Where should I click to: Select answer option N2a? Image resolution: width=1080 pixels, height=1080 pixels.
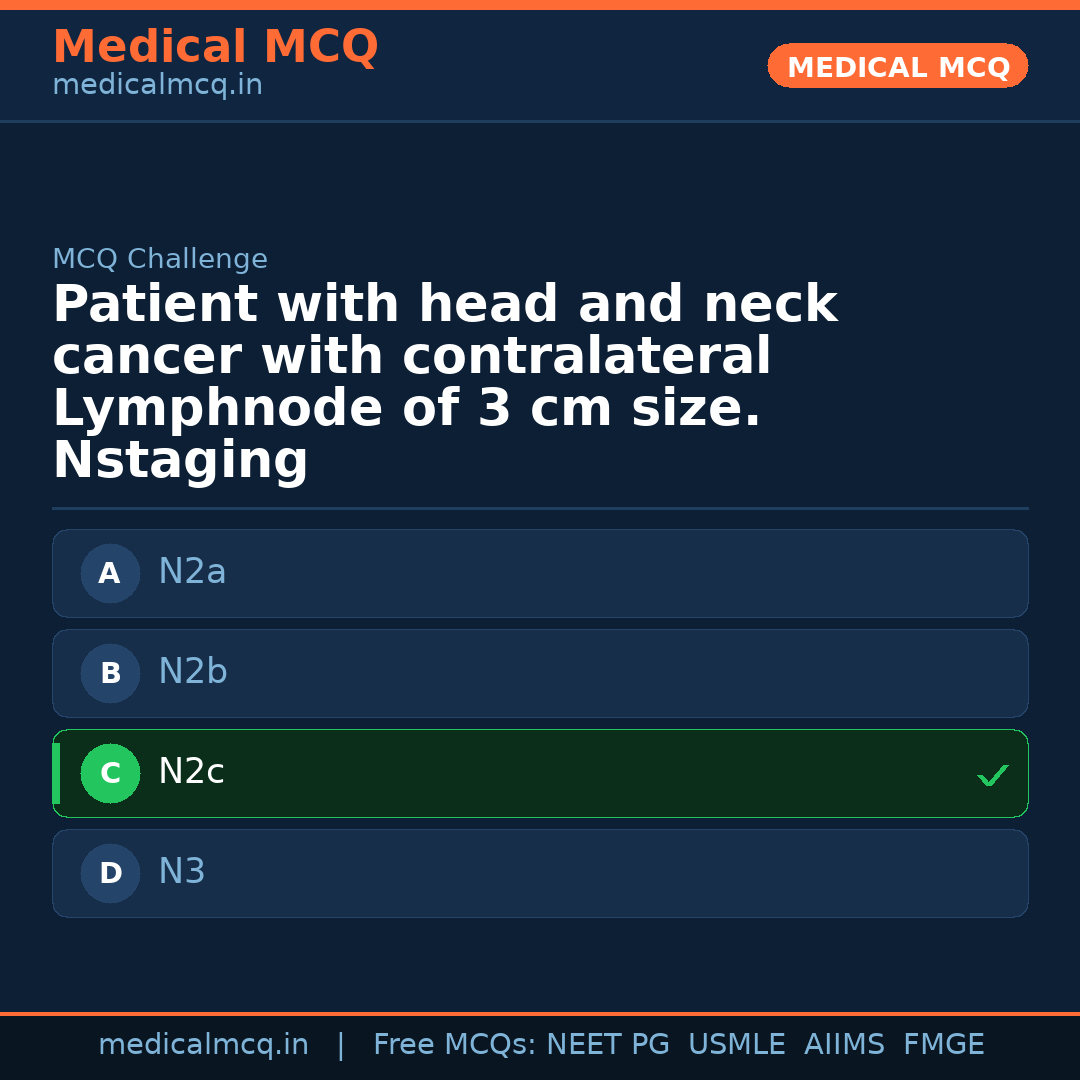click(x=540, y=573)
